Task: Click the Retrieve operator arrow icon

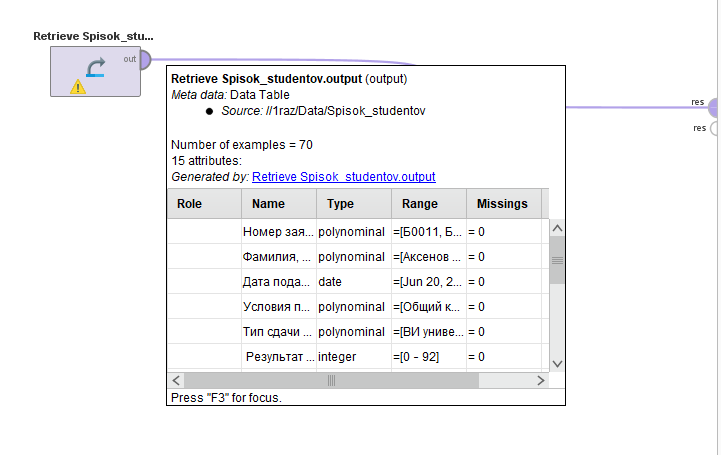Action: pos(96,68)
